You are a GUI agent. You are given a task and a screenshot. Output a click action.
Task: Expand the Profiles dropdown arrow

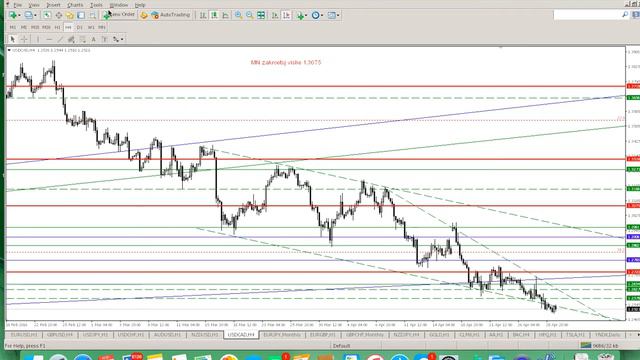click(35, 16)
